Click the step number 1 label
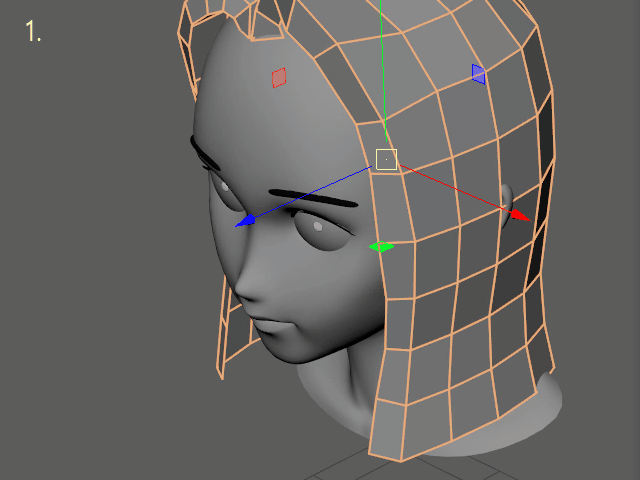Screen dimensions: 640x480 [x=33, y=32]
